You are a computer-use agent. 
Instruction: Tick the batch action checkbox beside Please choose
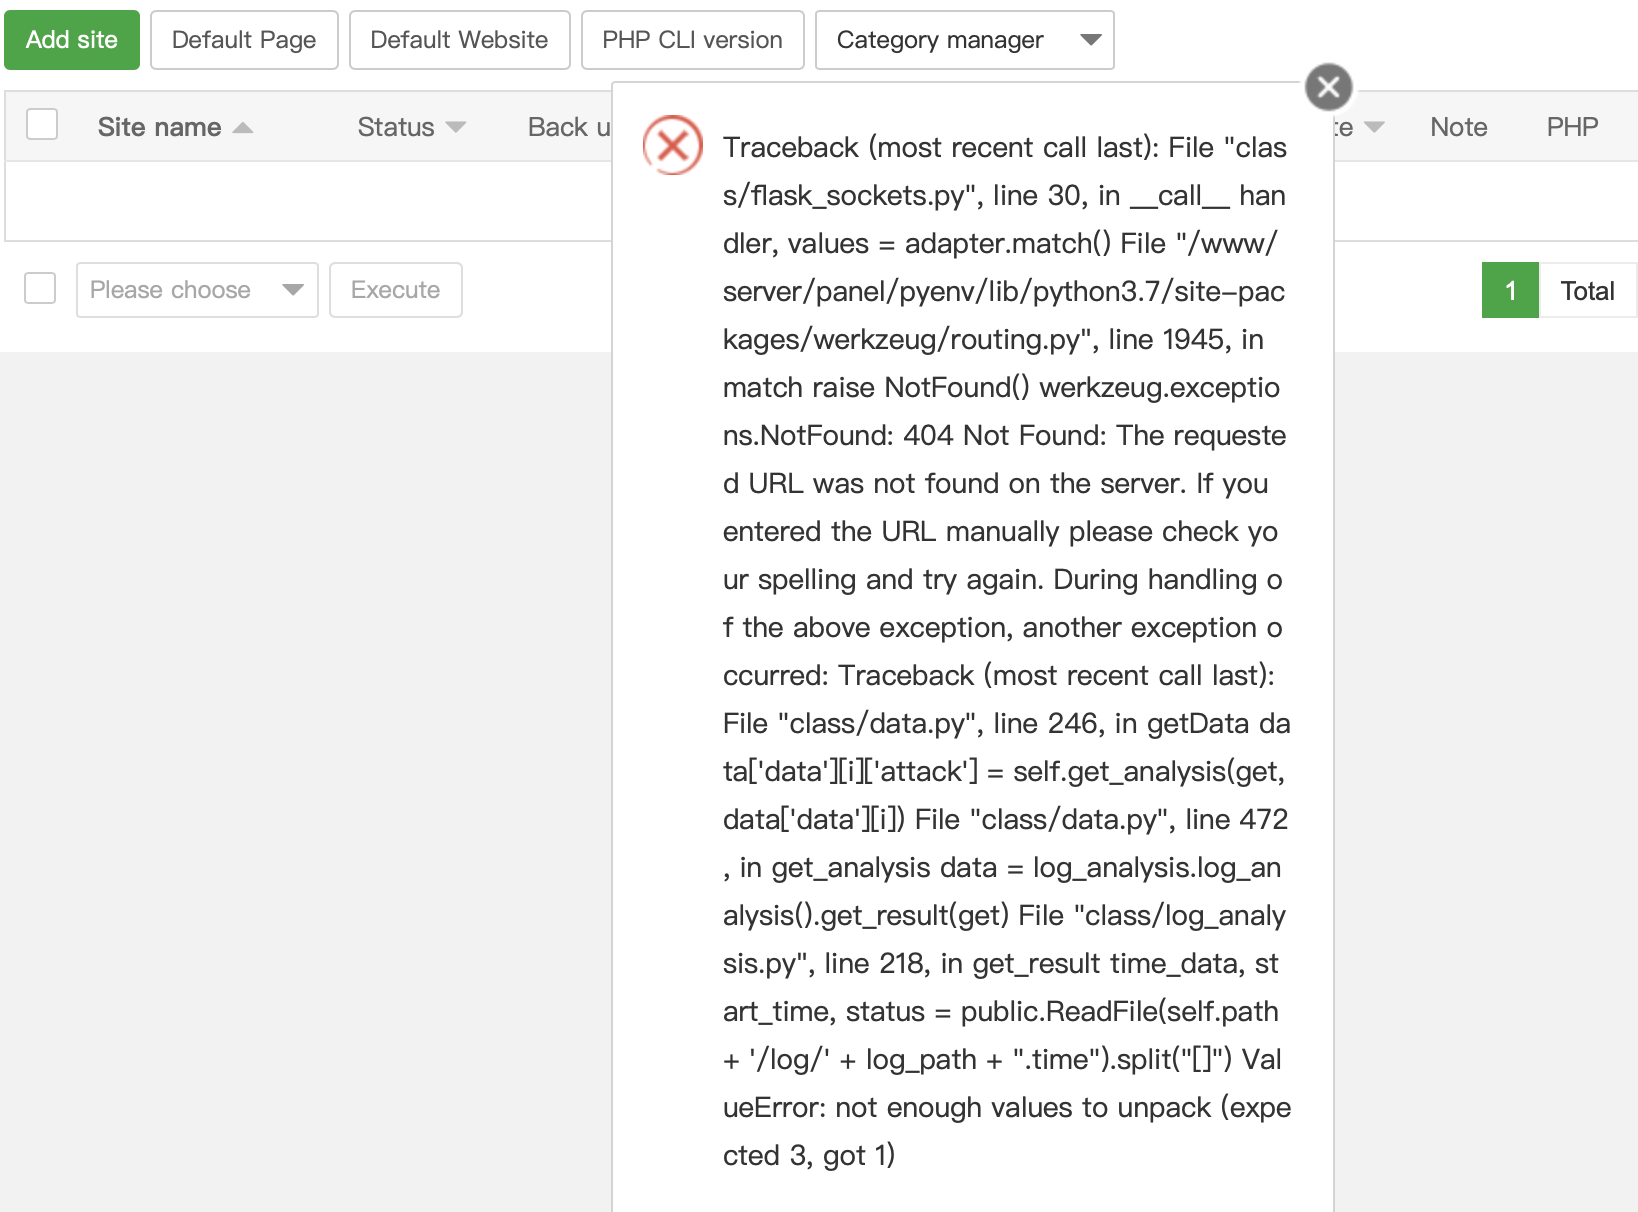pyautogui.click(x=40, y=288)
